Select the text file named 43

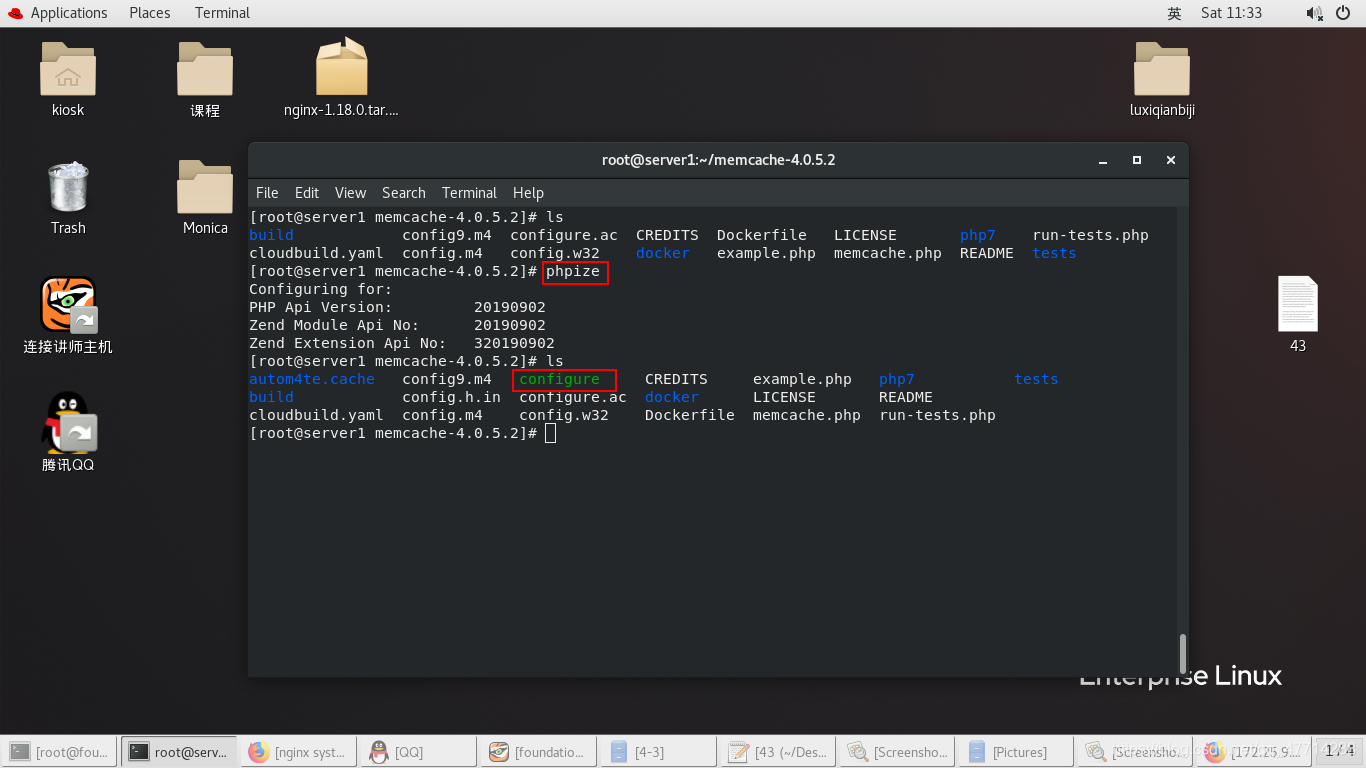(1298, 304)
